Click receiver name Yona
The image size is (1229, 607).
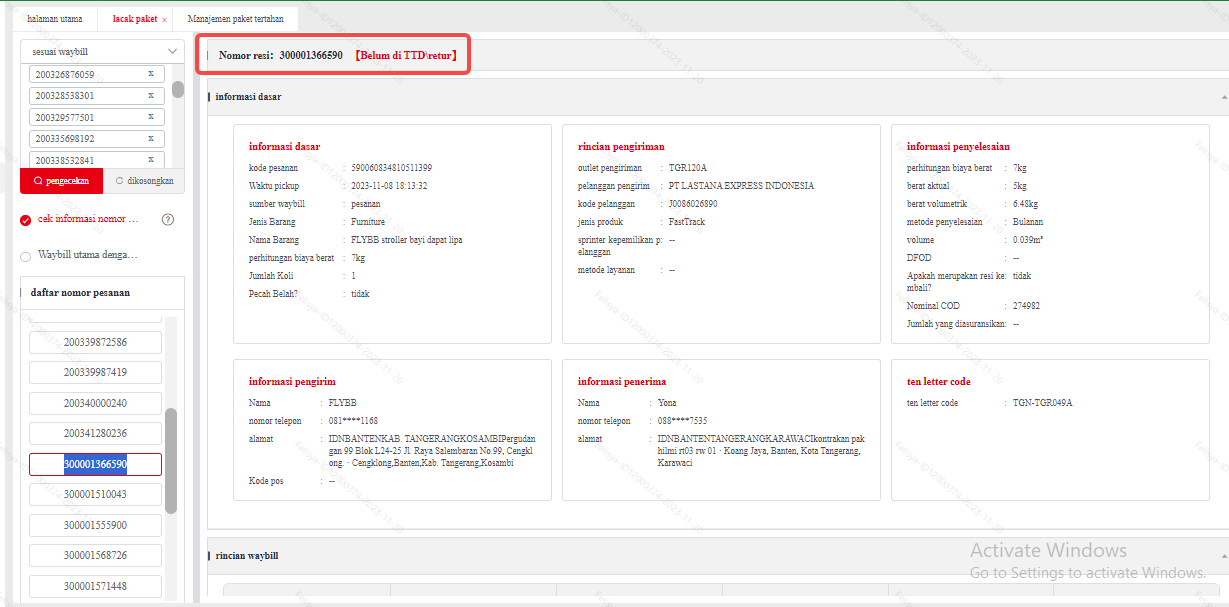pyautogui.click(x=667, y=403)
